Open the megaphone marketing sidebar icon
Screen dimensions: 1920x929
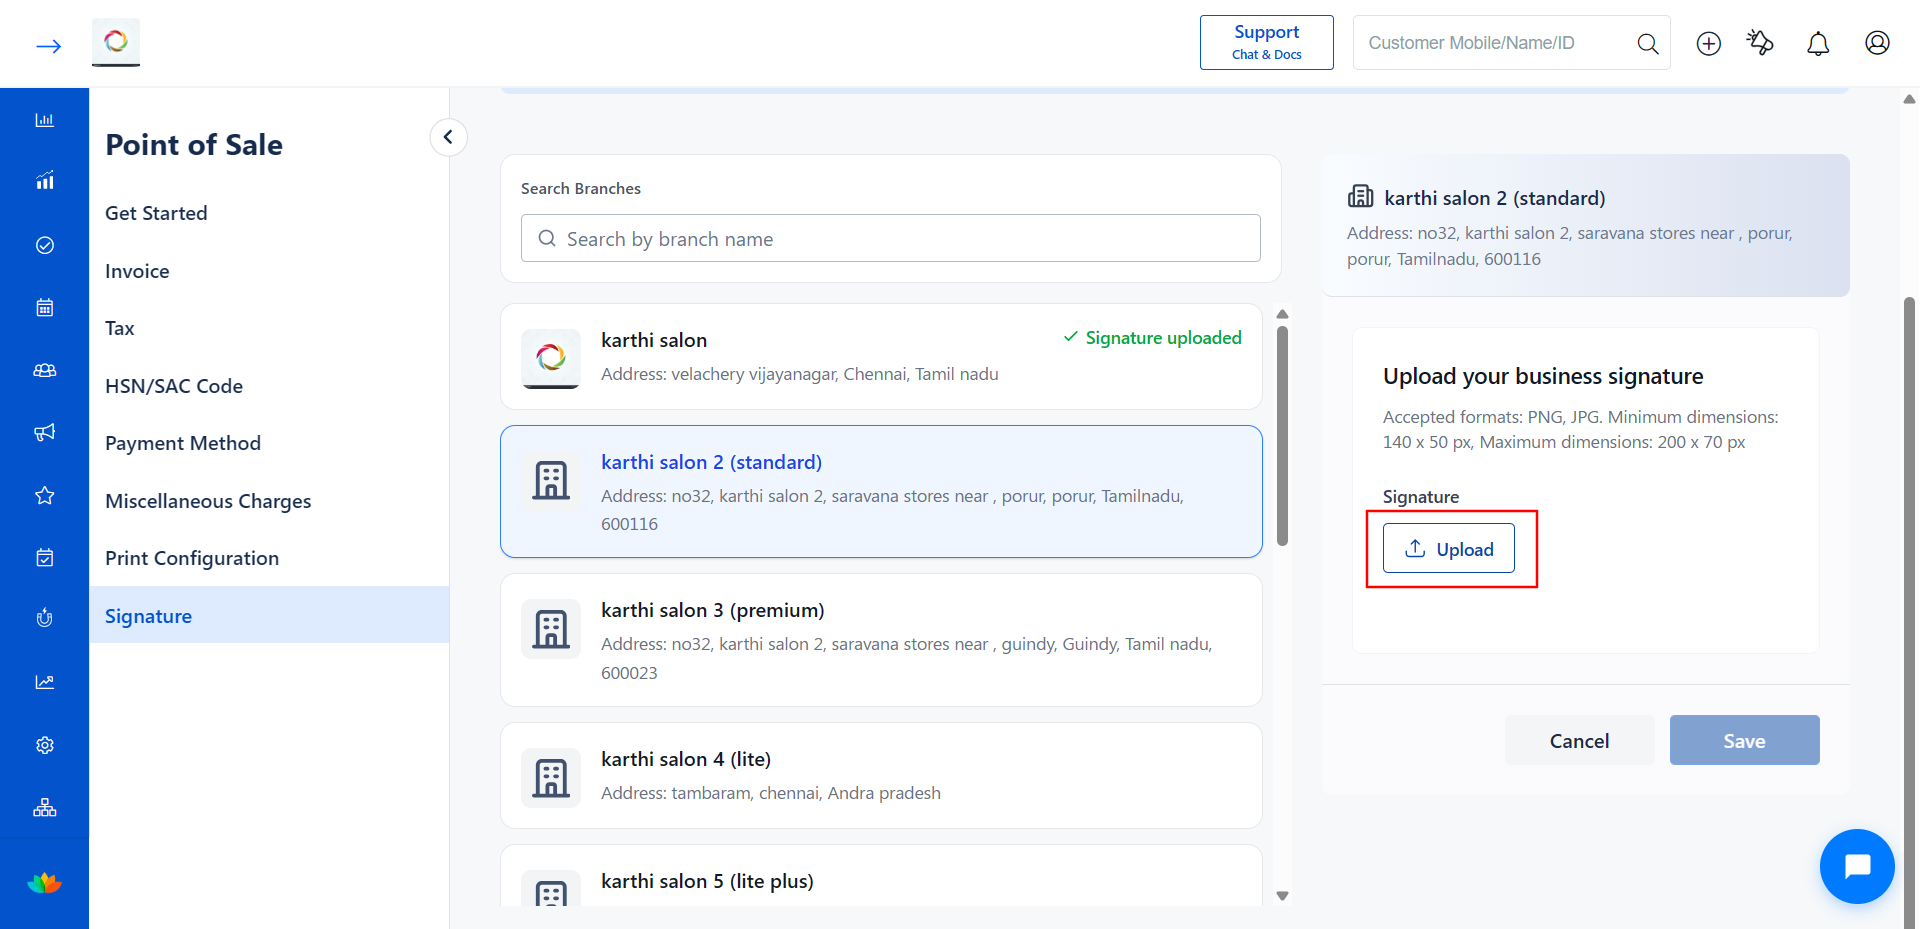click(x=45, y=432)
